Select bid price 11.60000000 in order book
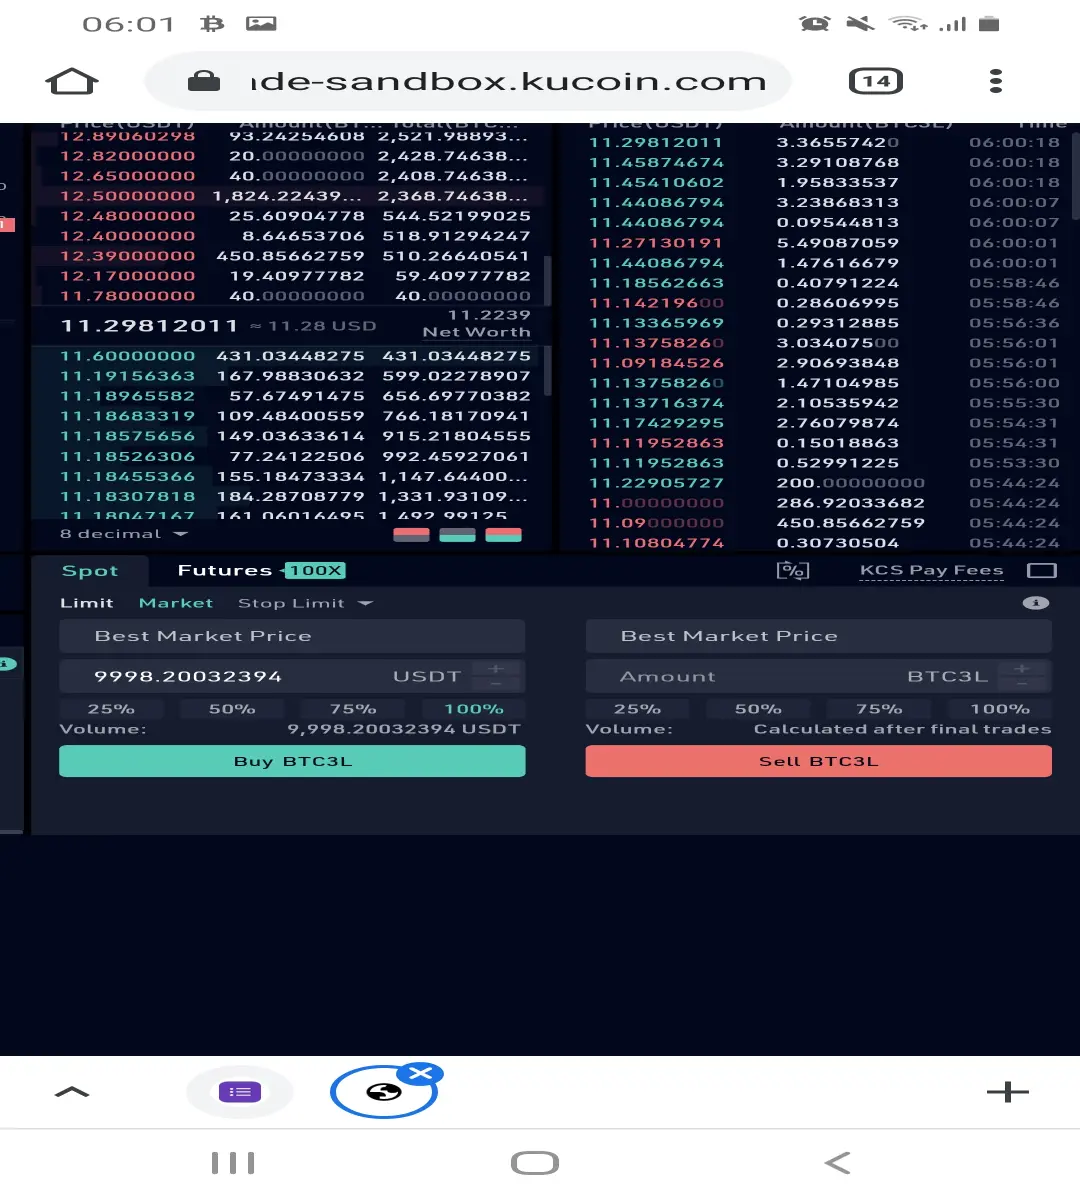Screen dimensions: 1080x1200 coord(127,356)
